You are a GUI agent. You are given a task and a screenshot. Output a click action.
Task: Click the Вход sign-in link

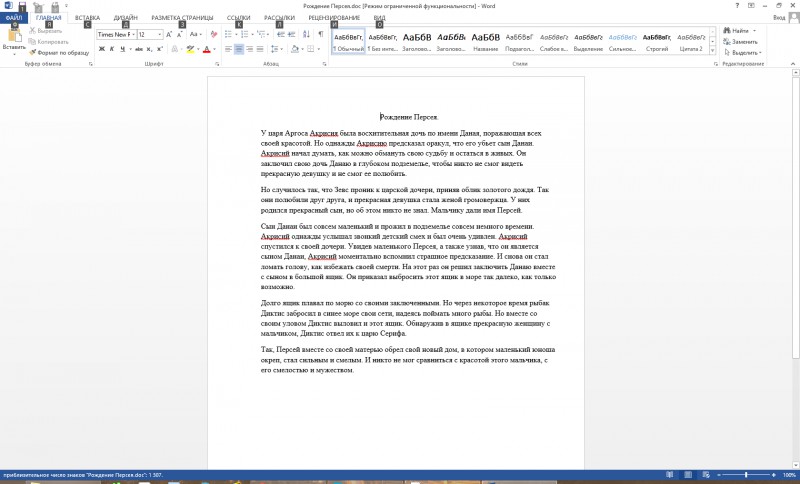(x=779, y=18)
